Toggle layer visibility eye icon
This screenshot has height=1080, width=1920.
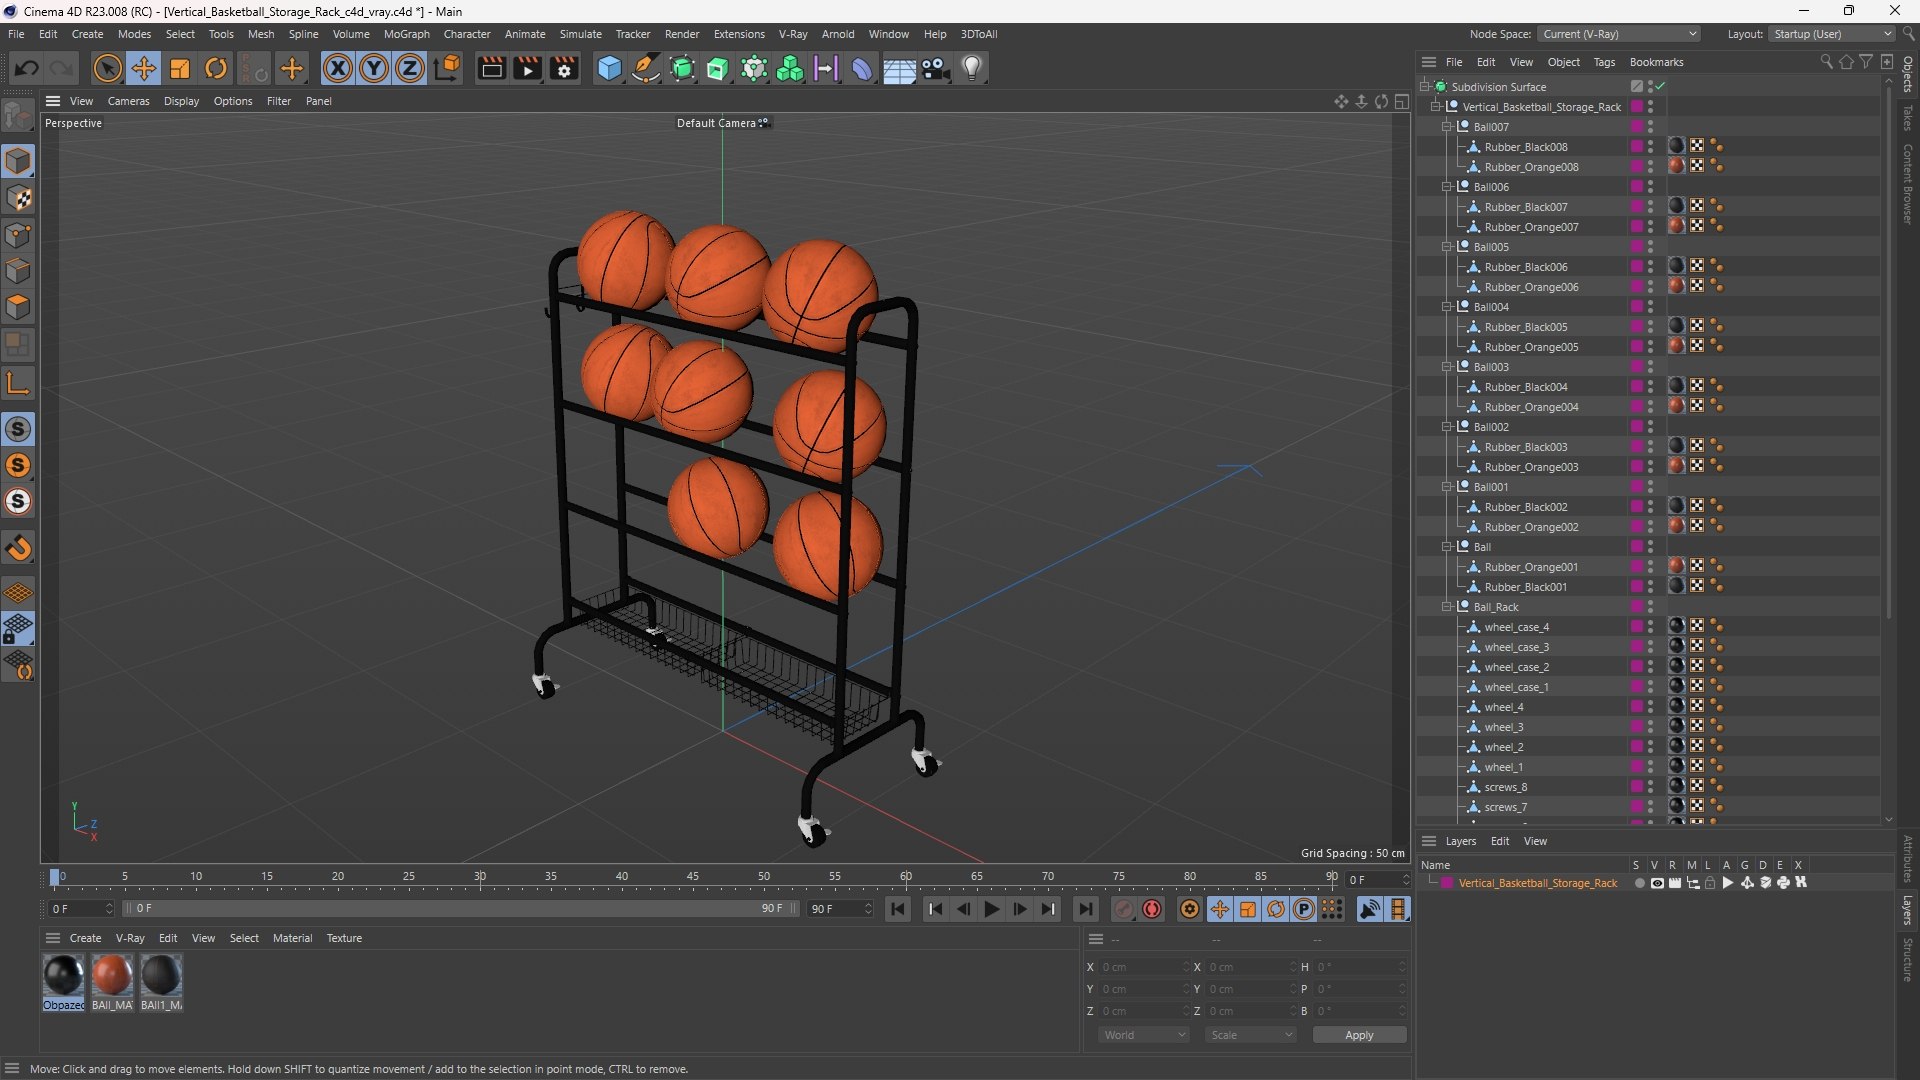click(x=1657, y=883)
